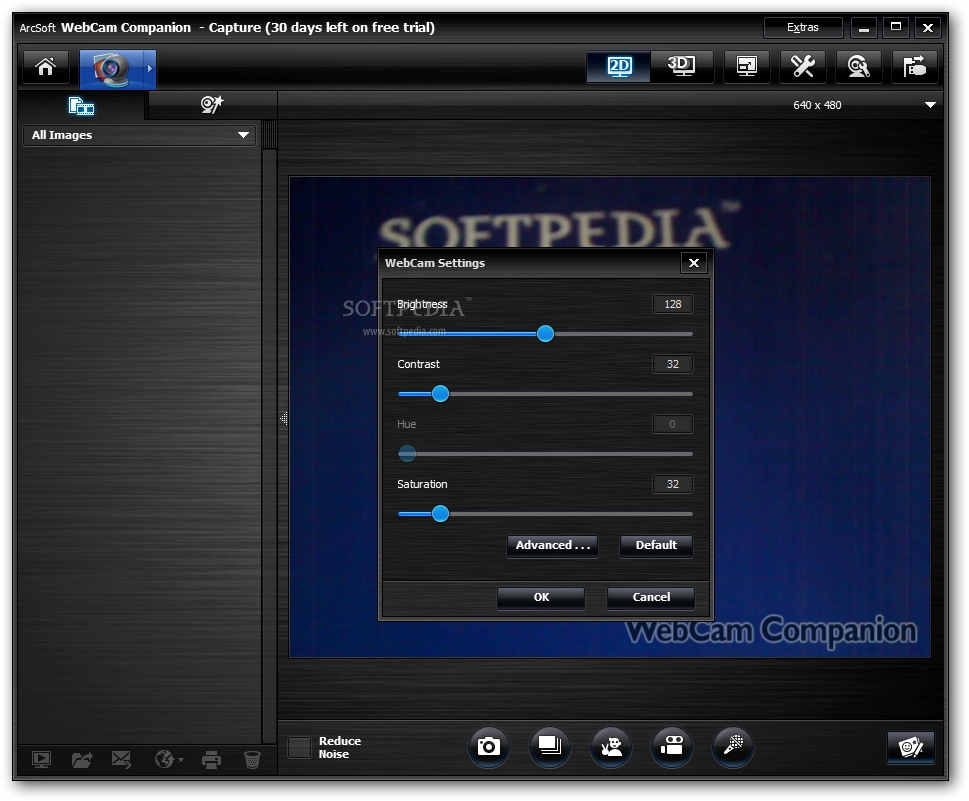The image size is (969, 801).
Task: Close the WebCam Settings dialog
Action: (x=694, y=263)
